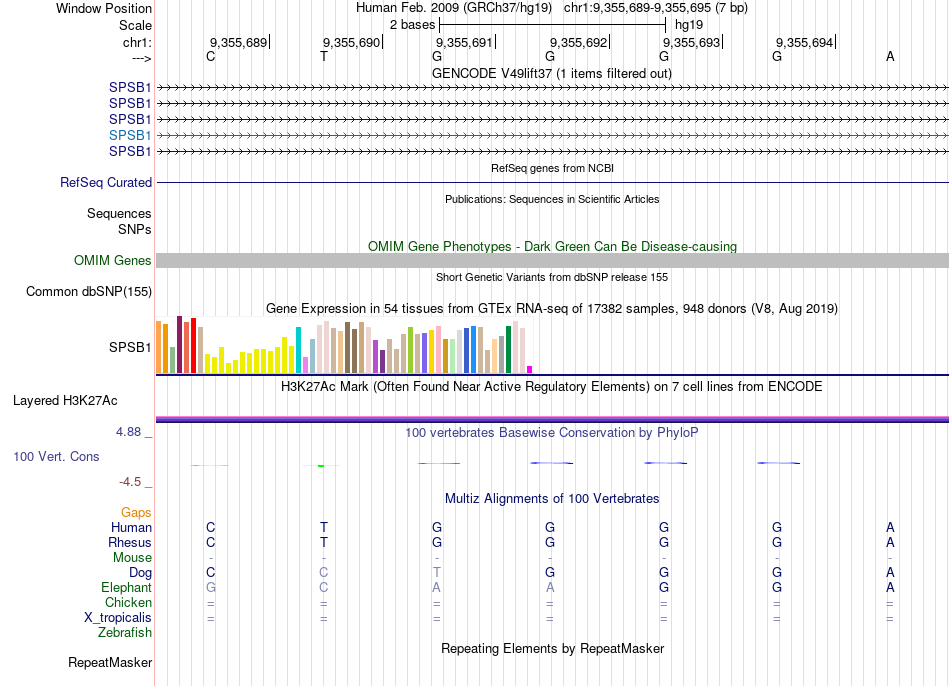Click the H3K27Ac Mark track title
The image size is (950, 686).
click(x=552, y=387)
